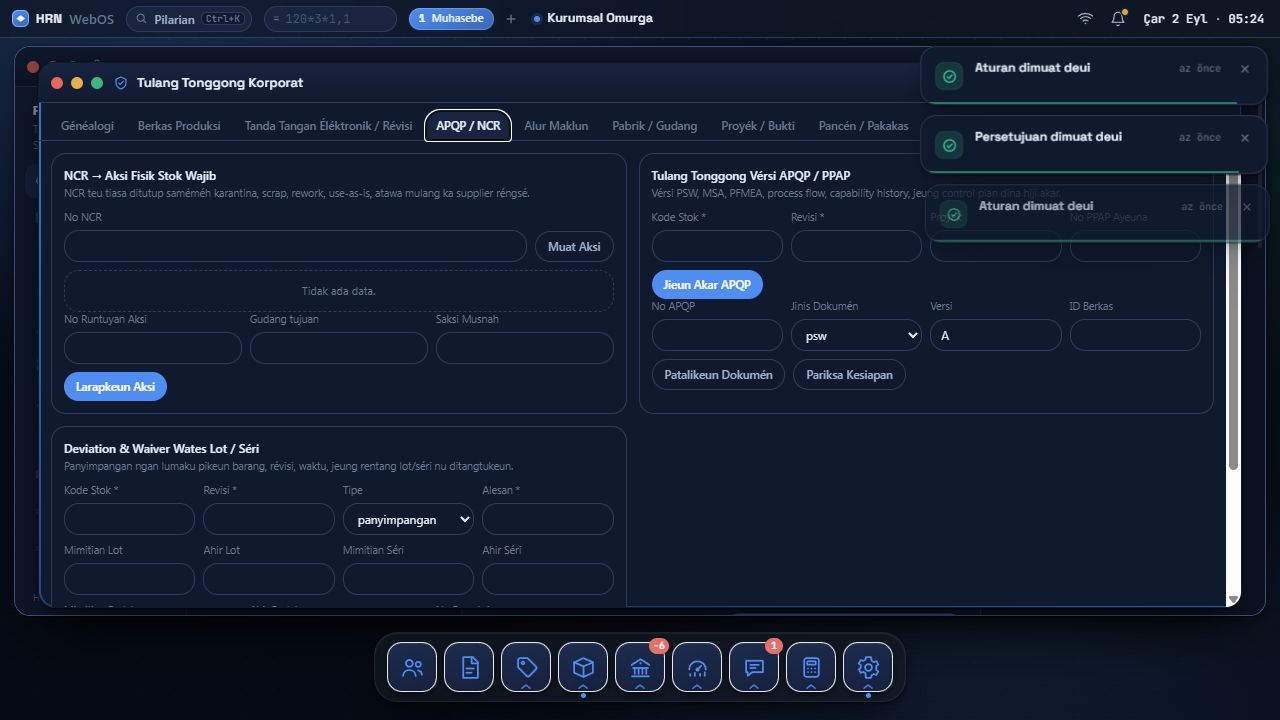Open the chat messages app in dock

pyautogui.click(x=754, y=667)
